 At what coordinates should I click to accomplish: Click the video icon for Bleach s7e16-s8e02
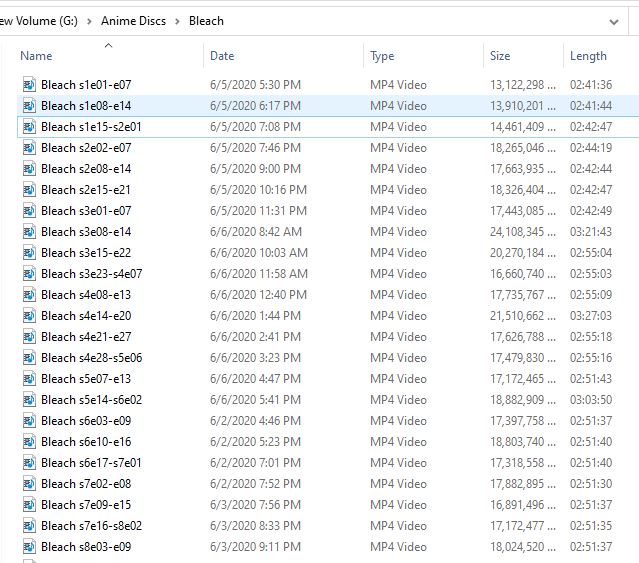coord(29,526)
